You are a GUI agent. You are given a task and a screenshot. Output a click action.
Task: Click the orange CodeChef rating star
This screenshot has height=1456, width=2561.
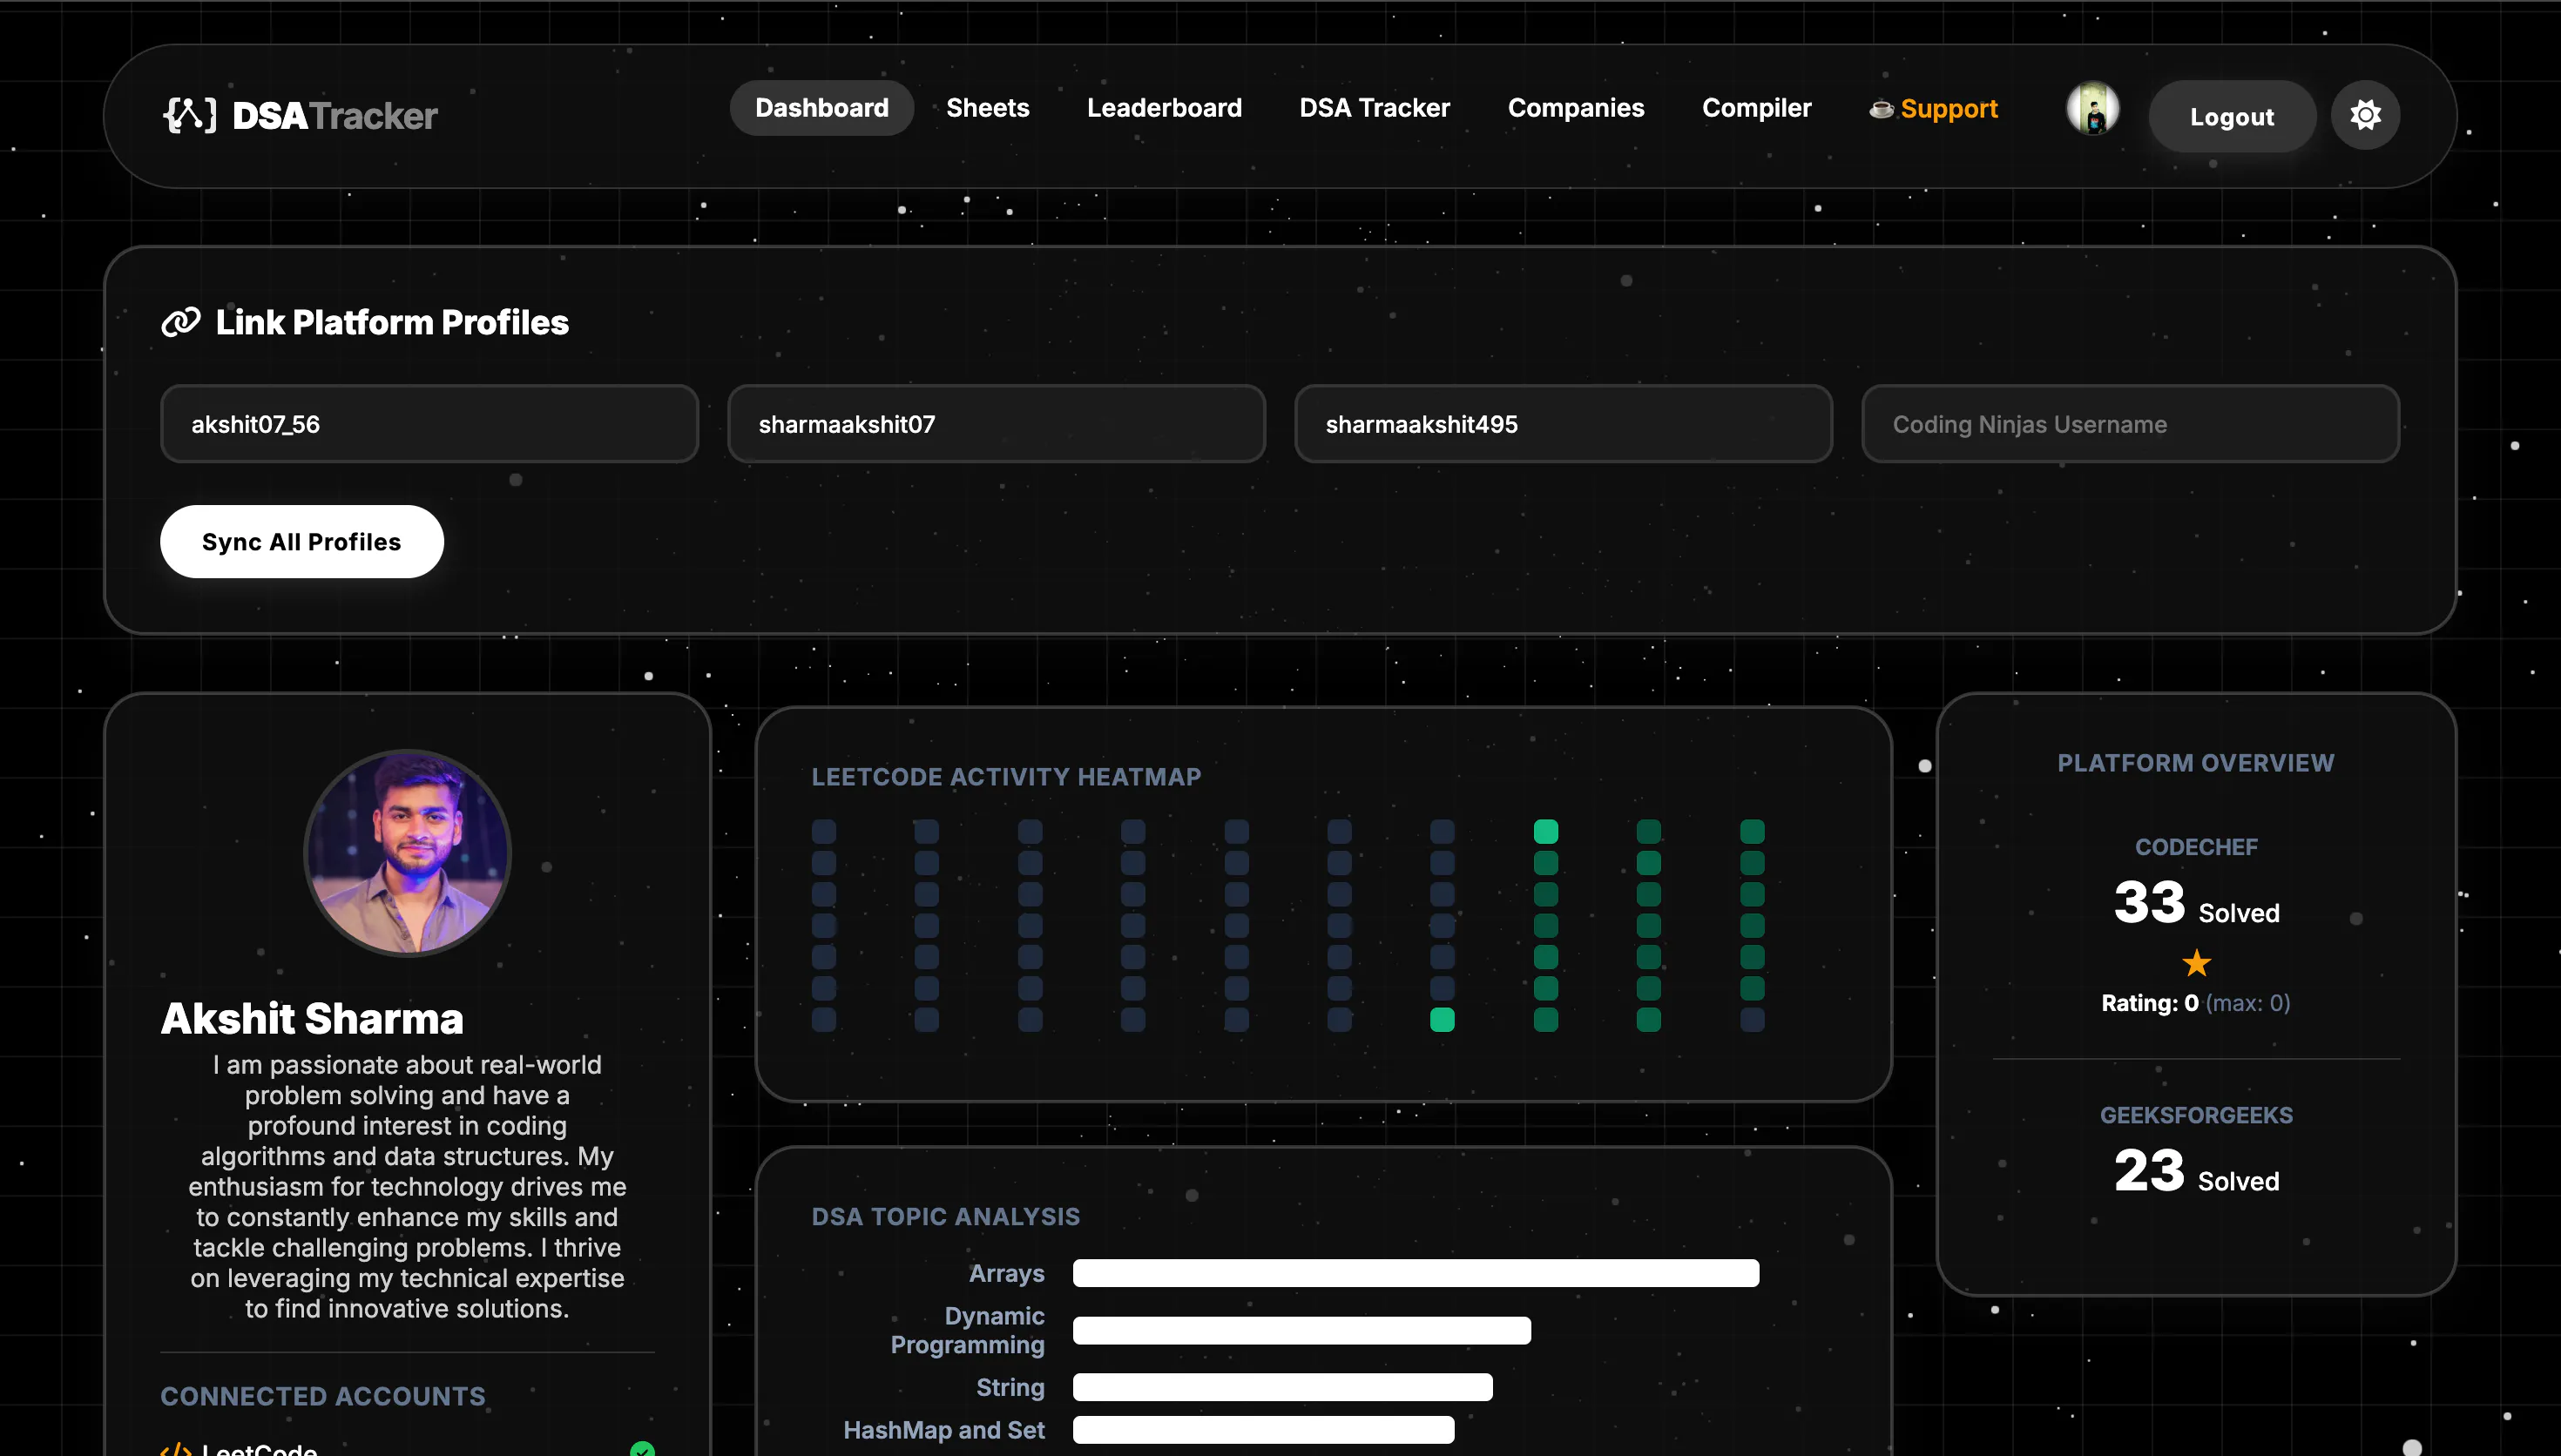[2196, 963]
